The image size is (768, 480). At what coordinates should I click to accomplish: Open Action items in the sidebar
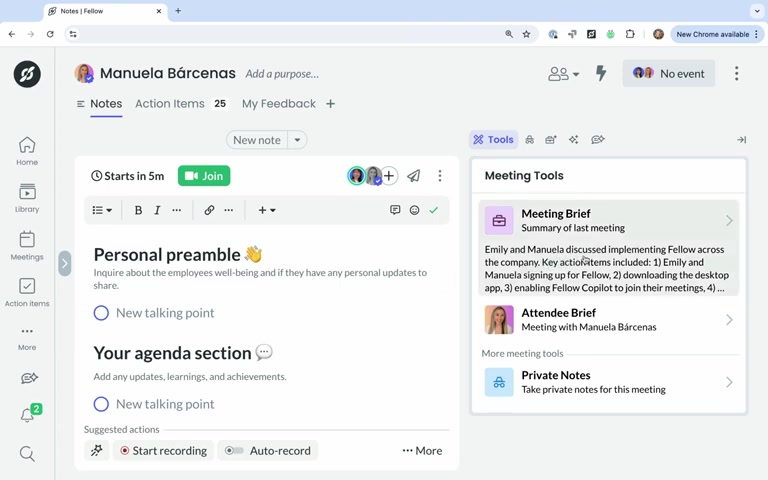pyautogui.click(x=27, y=292)
